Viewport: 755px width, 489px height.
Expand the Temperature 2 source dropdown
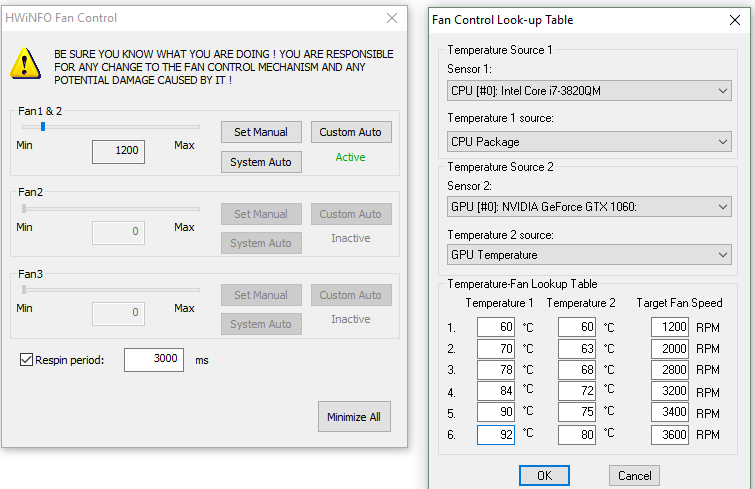tap(589, 256)
